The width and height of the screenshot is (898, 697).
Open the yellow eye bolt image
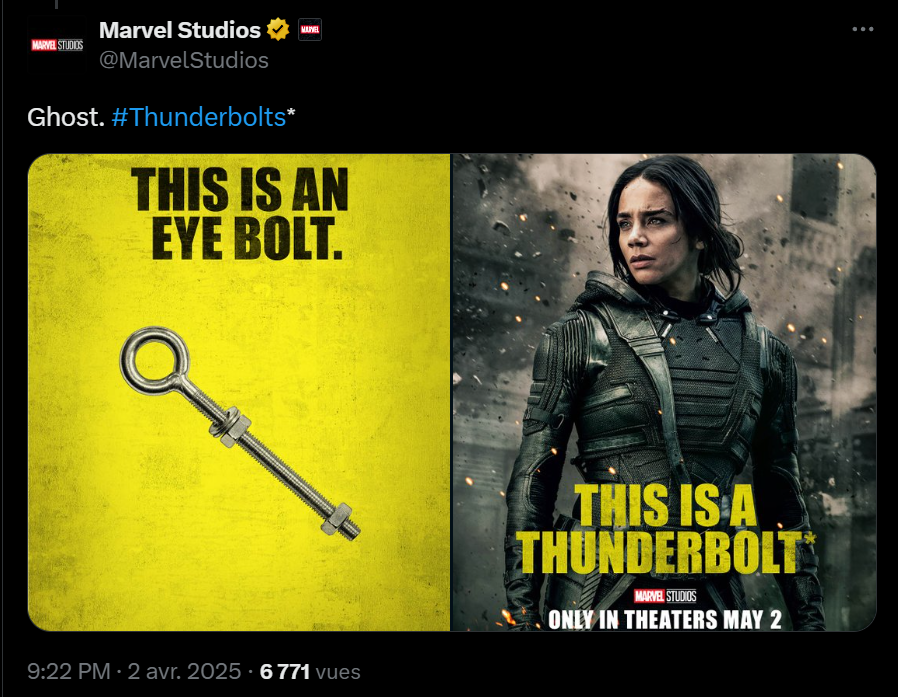[239, 392]
